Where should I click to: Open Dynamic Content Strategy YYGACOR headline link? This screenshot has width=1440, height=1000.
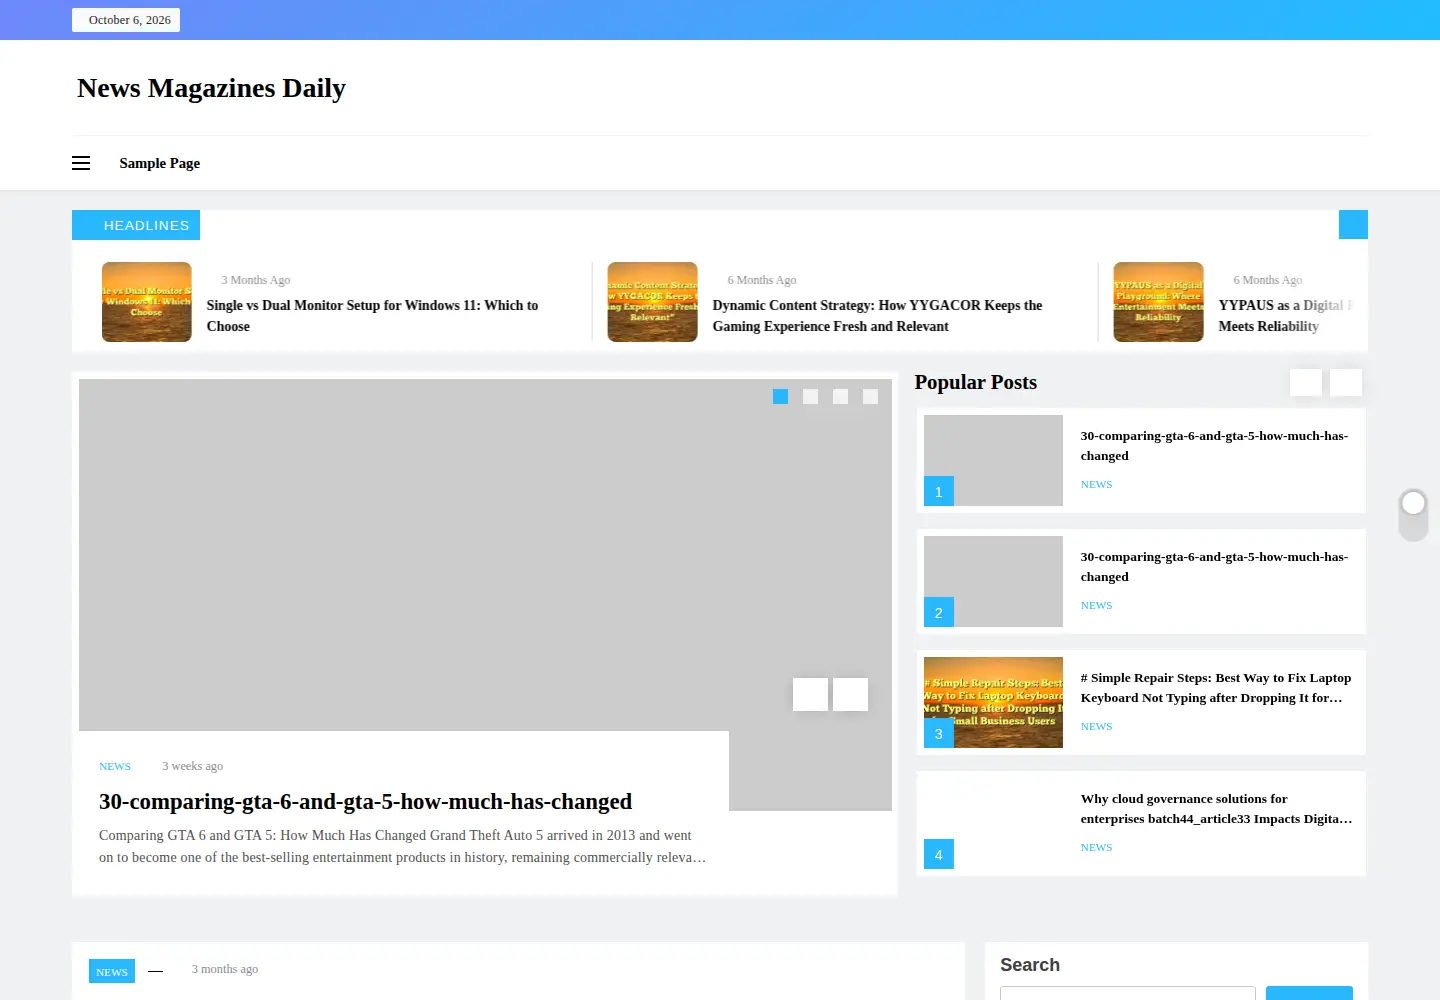click(x=877, y=316)
